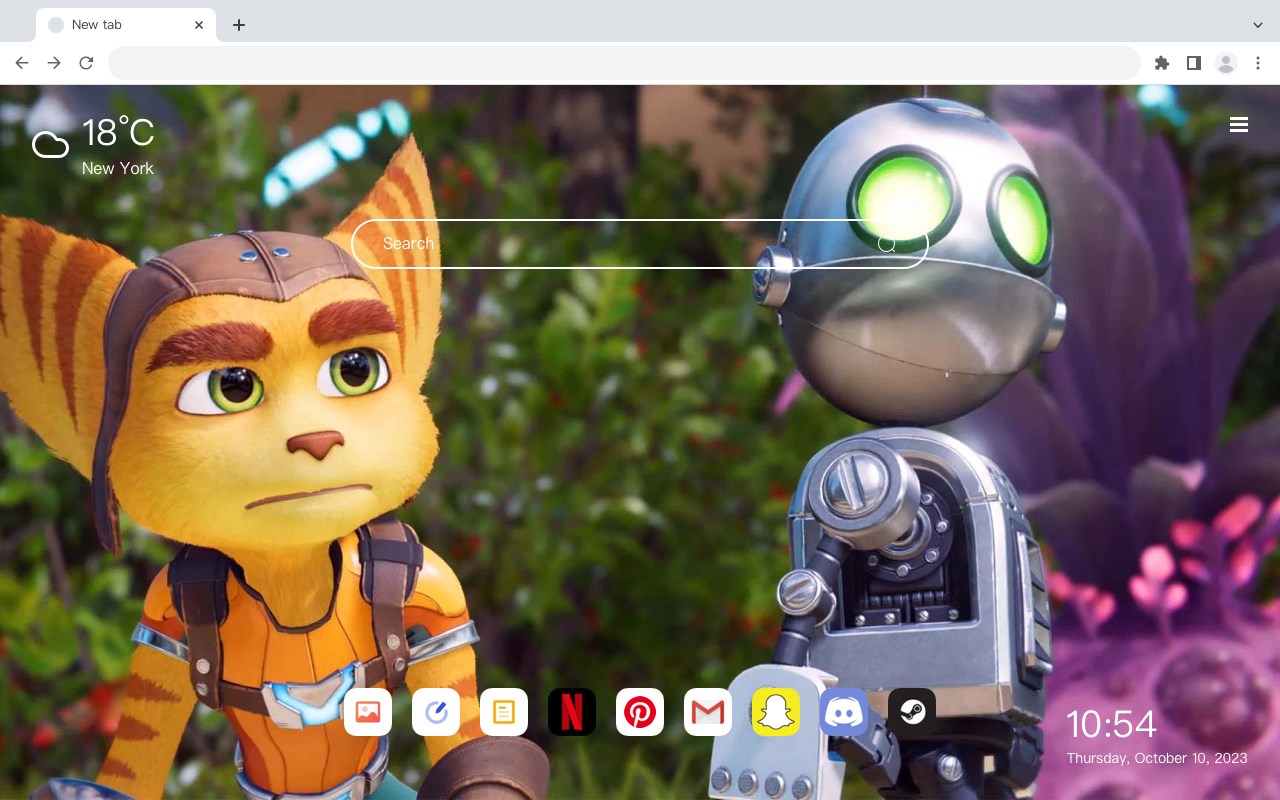Open the Extensions puzzle icon
Viewport: 1280px width, 800px height.
(x=1161, y=63)
